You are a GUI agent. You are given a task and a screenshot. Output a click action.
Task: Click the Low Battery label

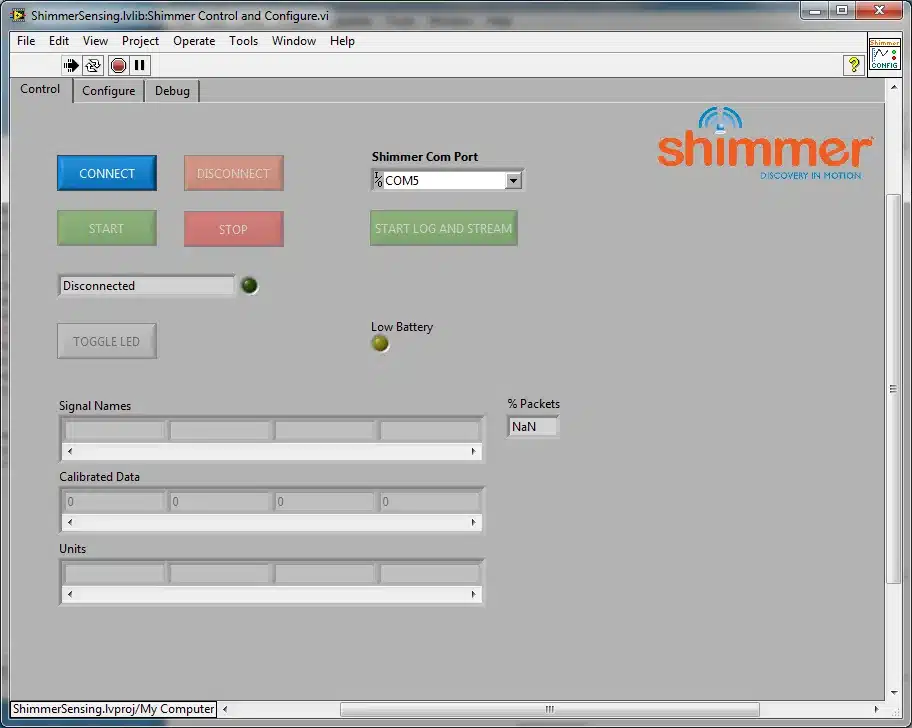click(402, 327)
